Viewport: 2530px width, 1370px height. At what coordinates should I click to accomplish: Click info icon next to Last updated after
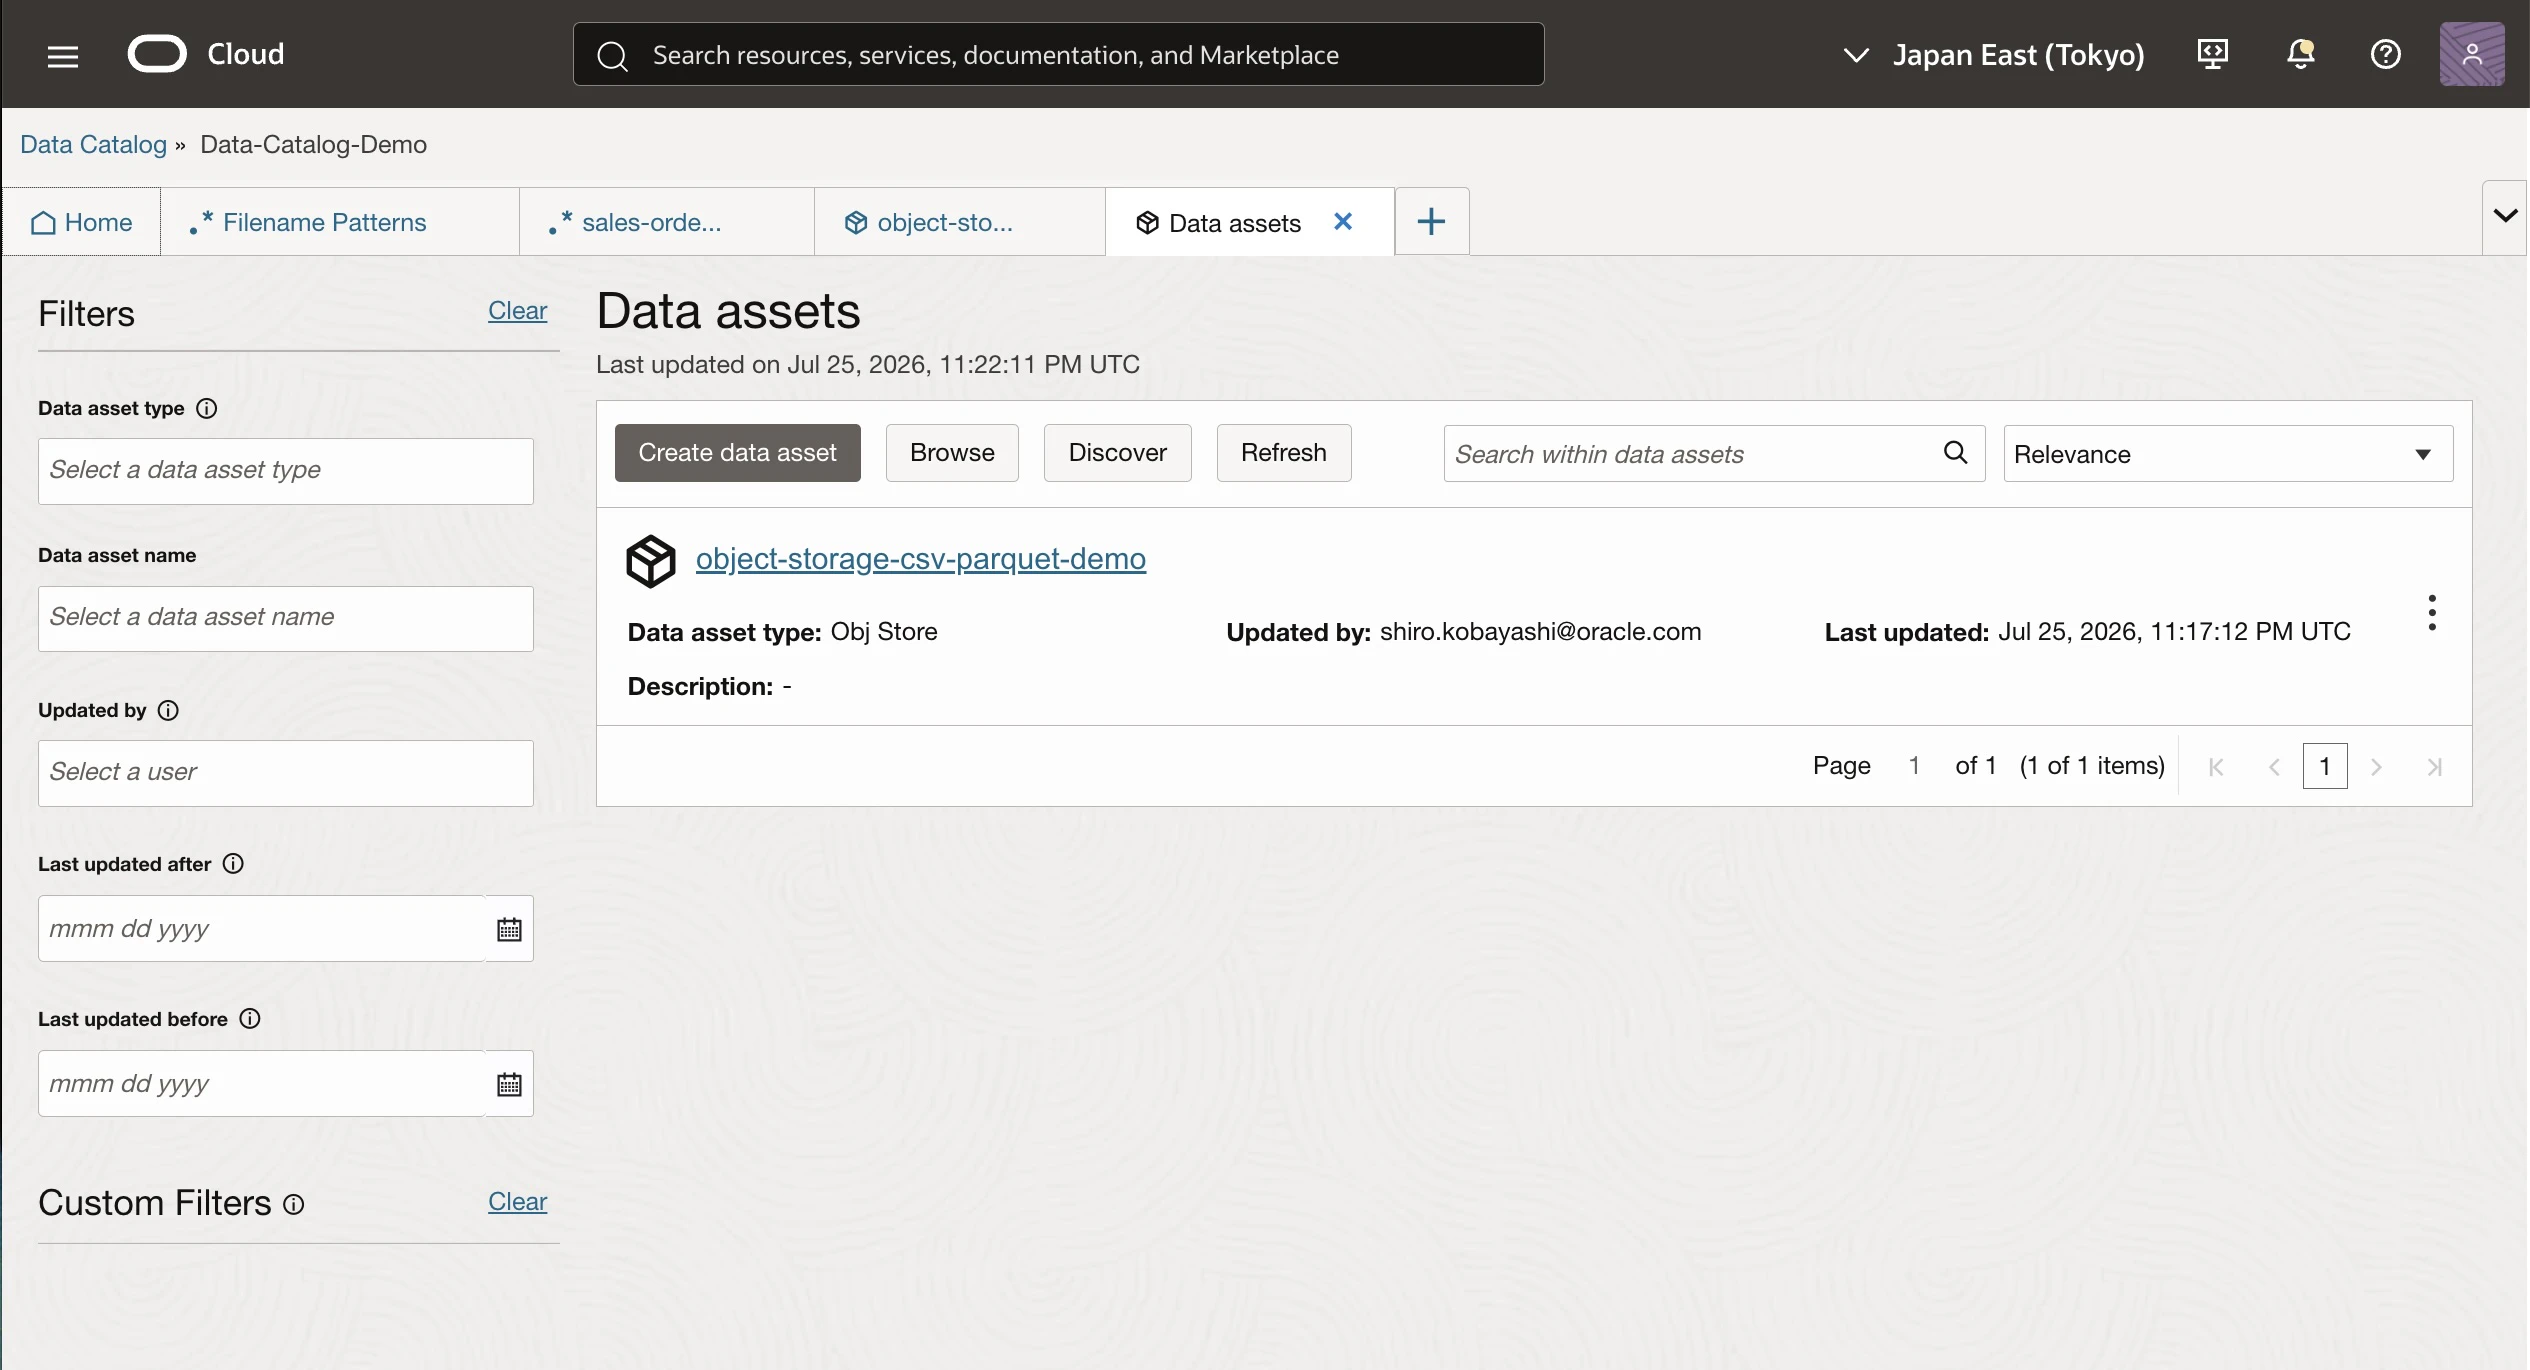click(x=233, y=864)
